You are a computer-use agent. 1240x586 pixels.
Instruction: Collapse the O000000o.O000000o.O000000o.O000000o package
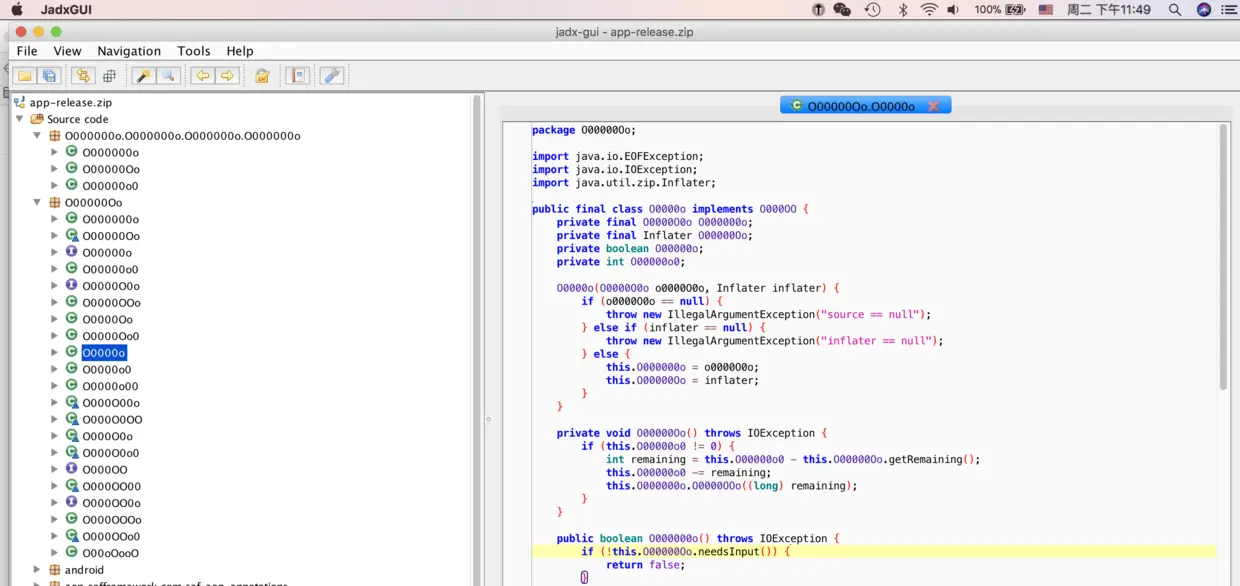click(x=37, y=136)
